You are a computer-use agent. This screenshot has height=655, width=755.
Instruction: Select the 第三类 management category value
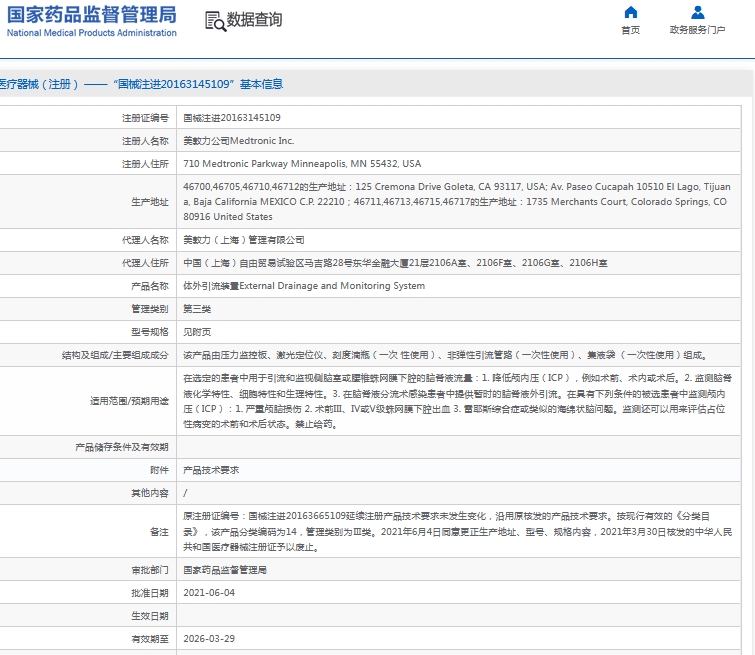pyautogui.click(x=197, y=309)
